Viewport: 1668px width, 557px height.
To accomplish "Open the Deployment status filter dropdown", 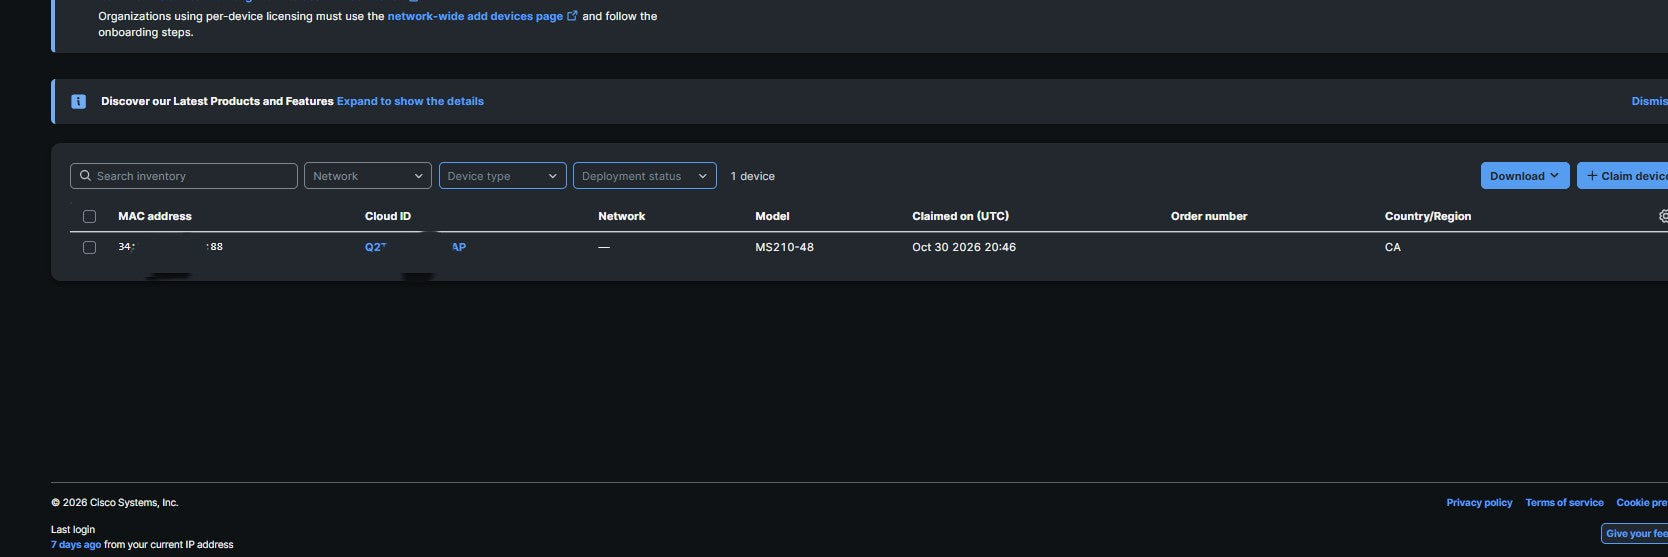I will [x=644, y=176].
